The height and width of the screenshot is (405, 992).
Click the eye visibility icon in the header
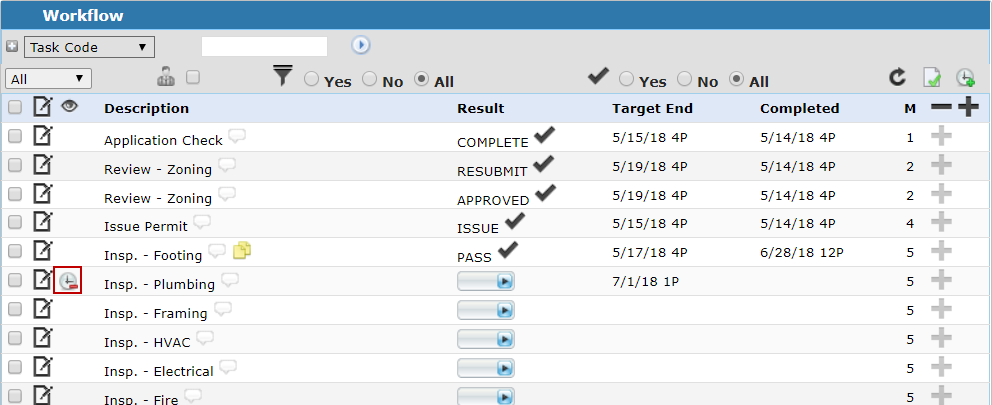70,106
